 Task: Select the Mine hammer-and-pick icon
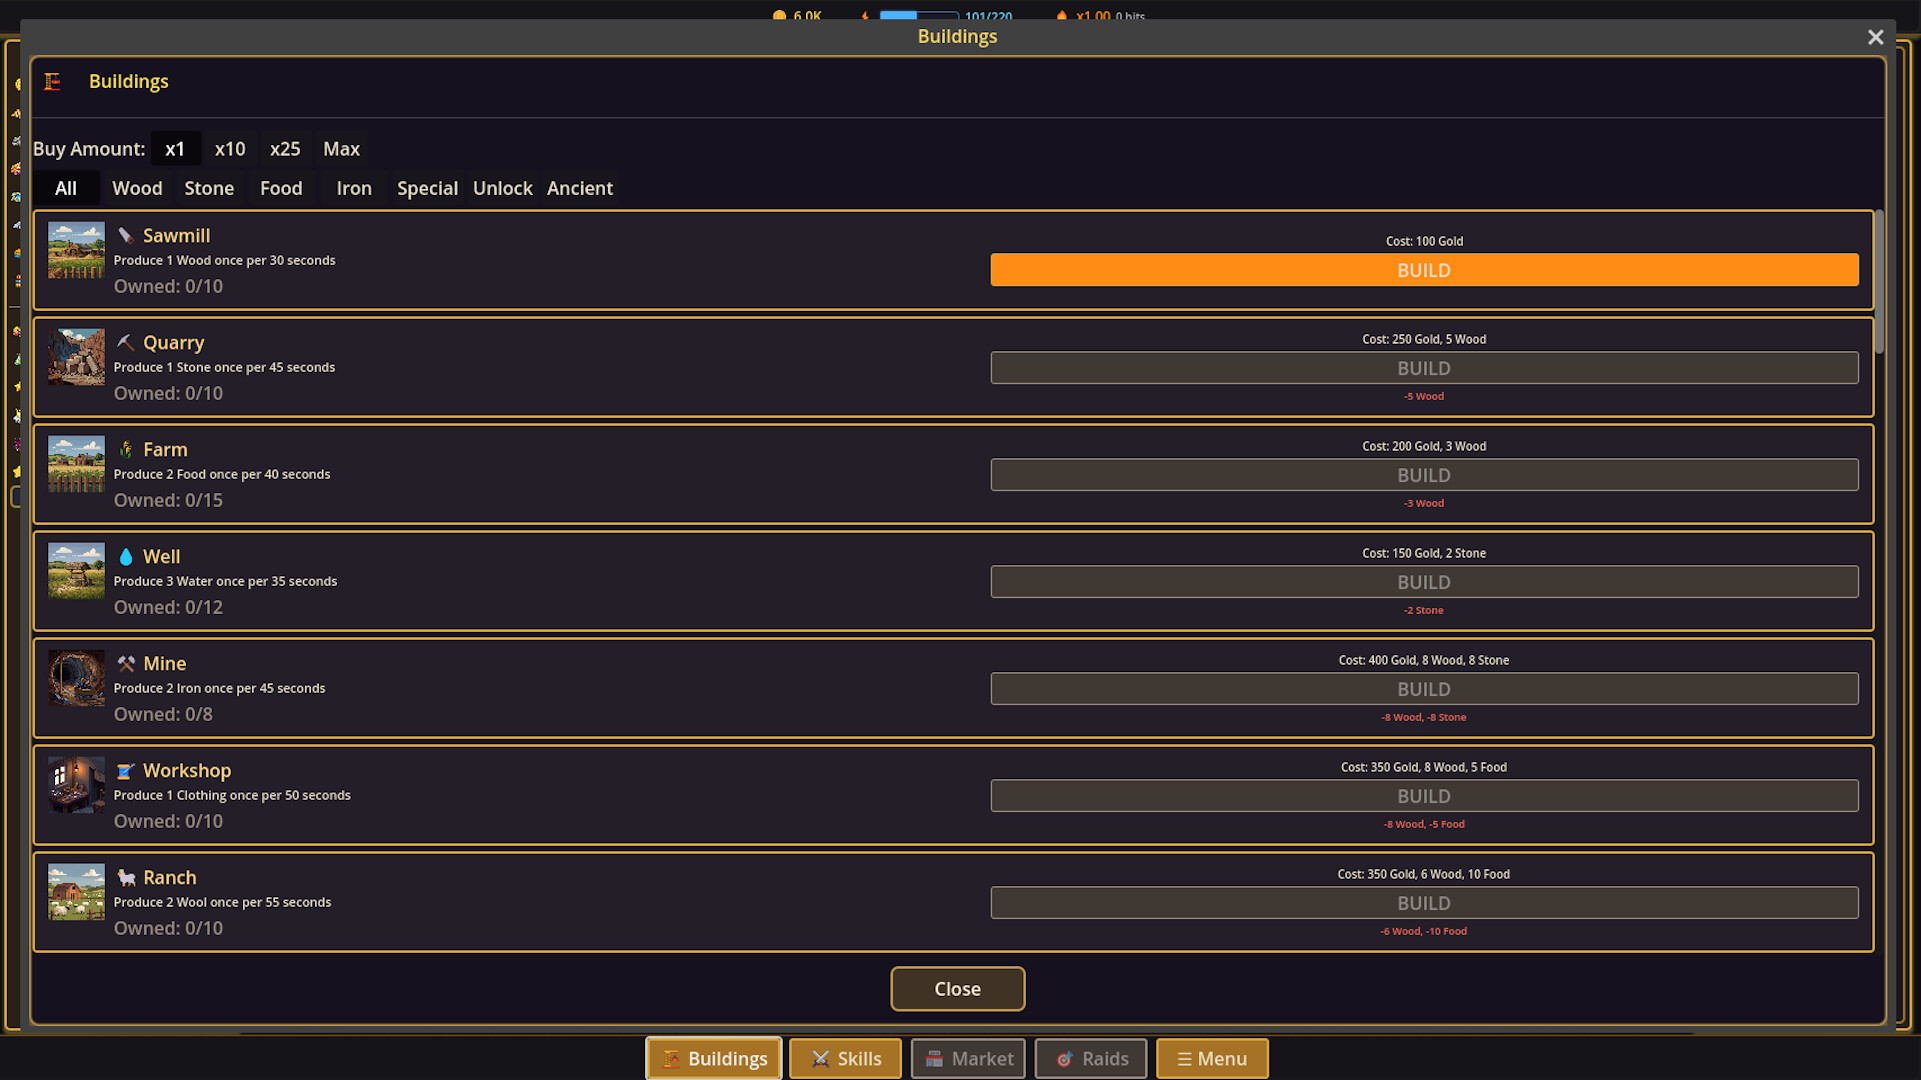tap(126, 663)
